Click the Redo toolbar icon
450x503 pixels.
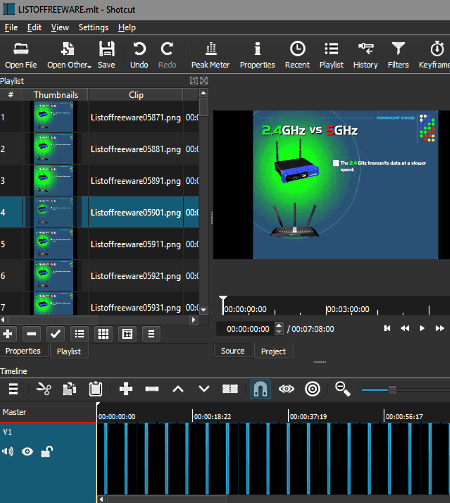click(x=167, y=55)
